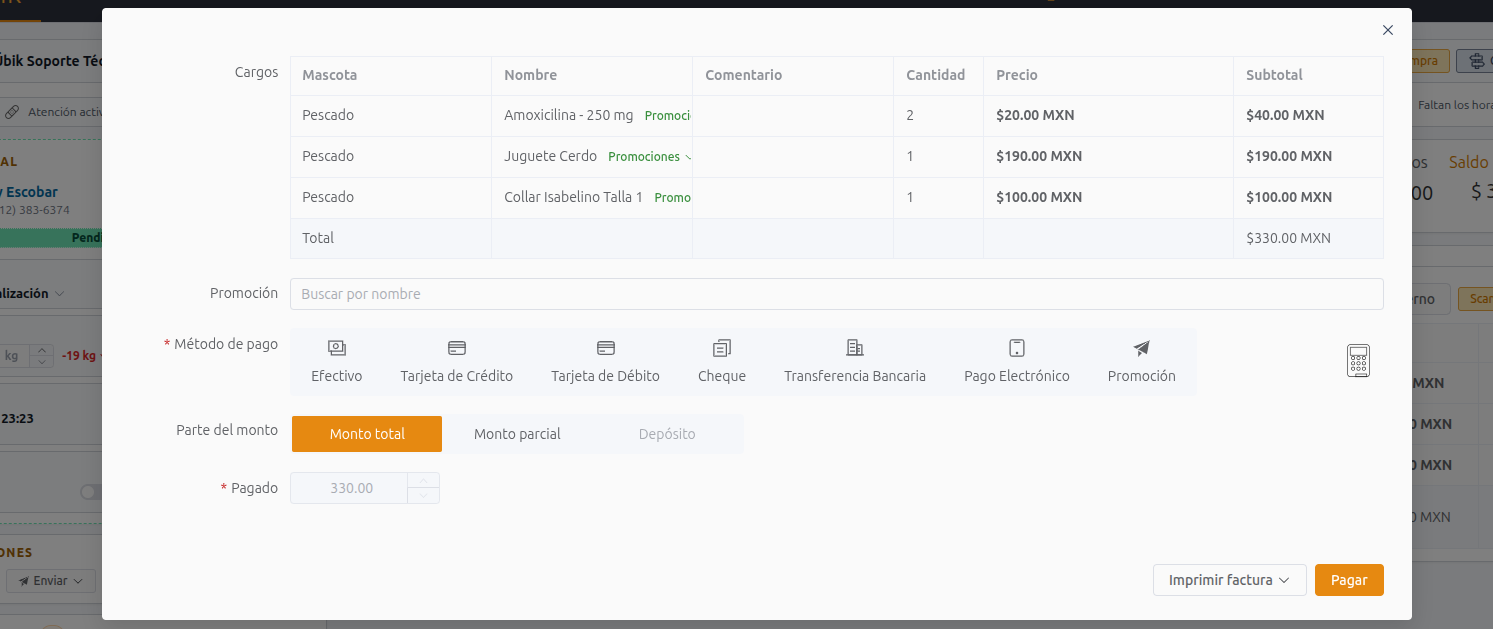Click Total row label
Image resolution: width=1493 pixels, height=629 pixels.
[318, 238]
